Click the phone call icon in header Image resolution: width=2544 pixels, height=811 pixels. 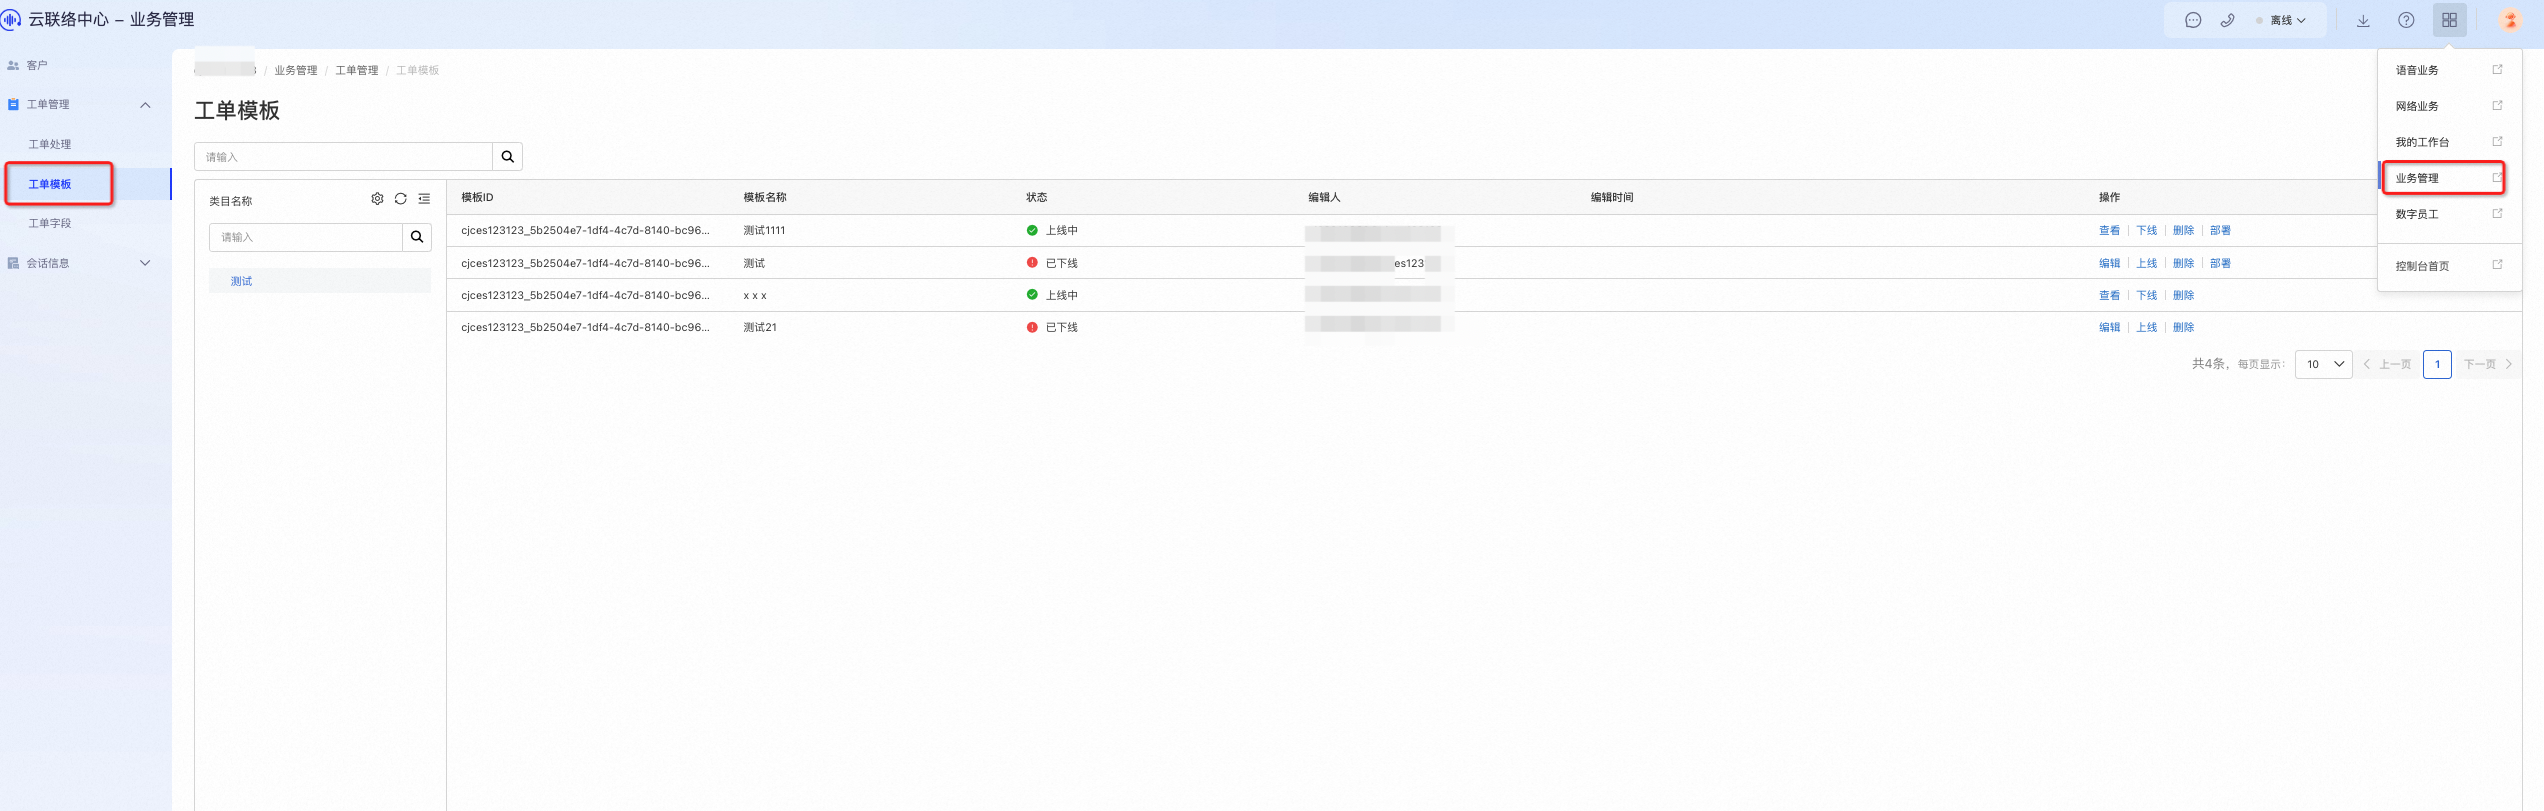coord(2228,20)
